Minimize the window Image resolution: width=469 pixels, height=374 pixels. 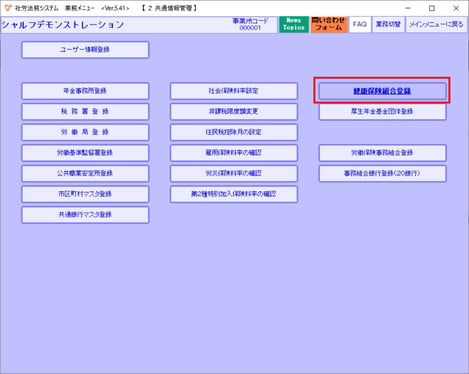coord(408,8)
